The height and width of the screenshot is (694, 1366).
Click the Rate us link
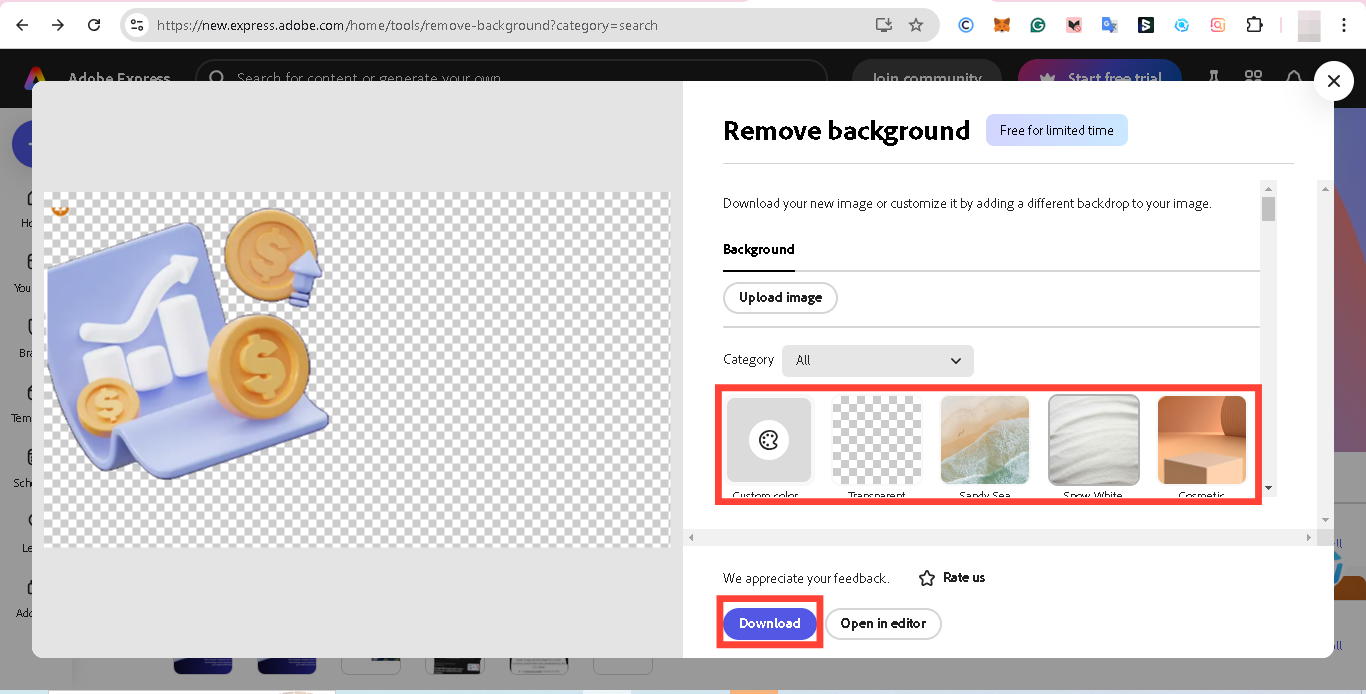pyautogui.click(x=964, y=577)
